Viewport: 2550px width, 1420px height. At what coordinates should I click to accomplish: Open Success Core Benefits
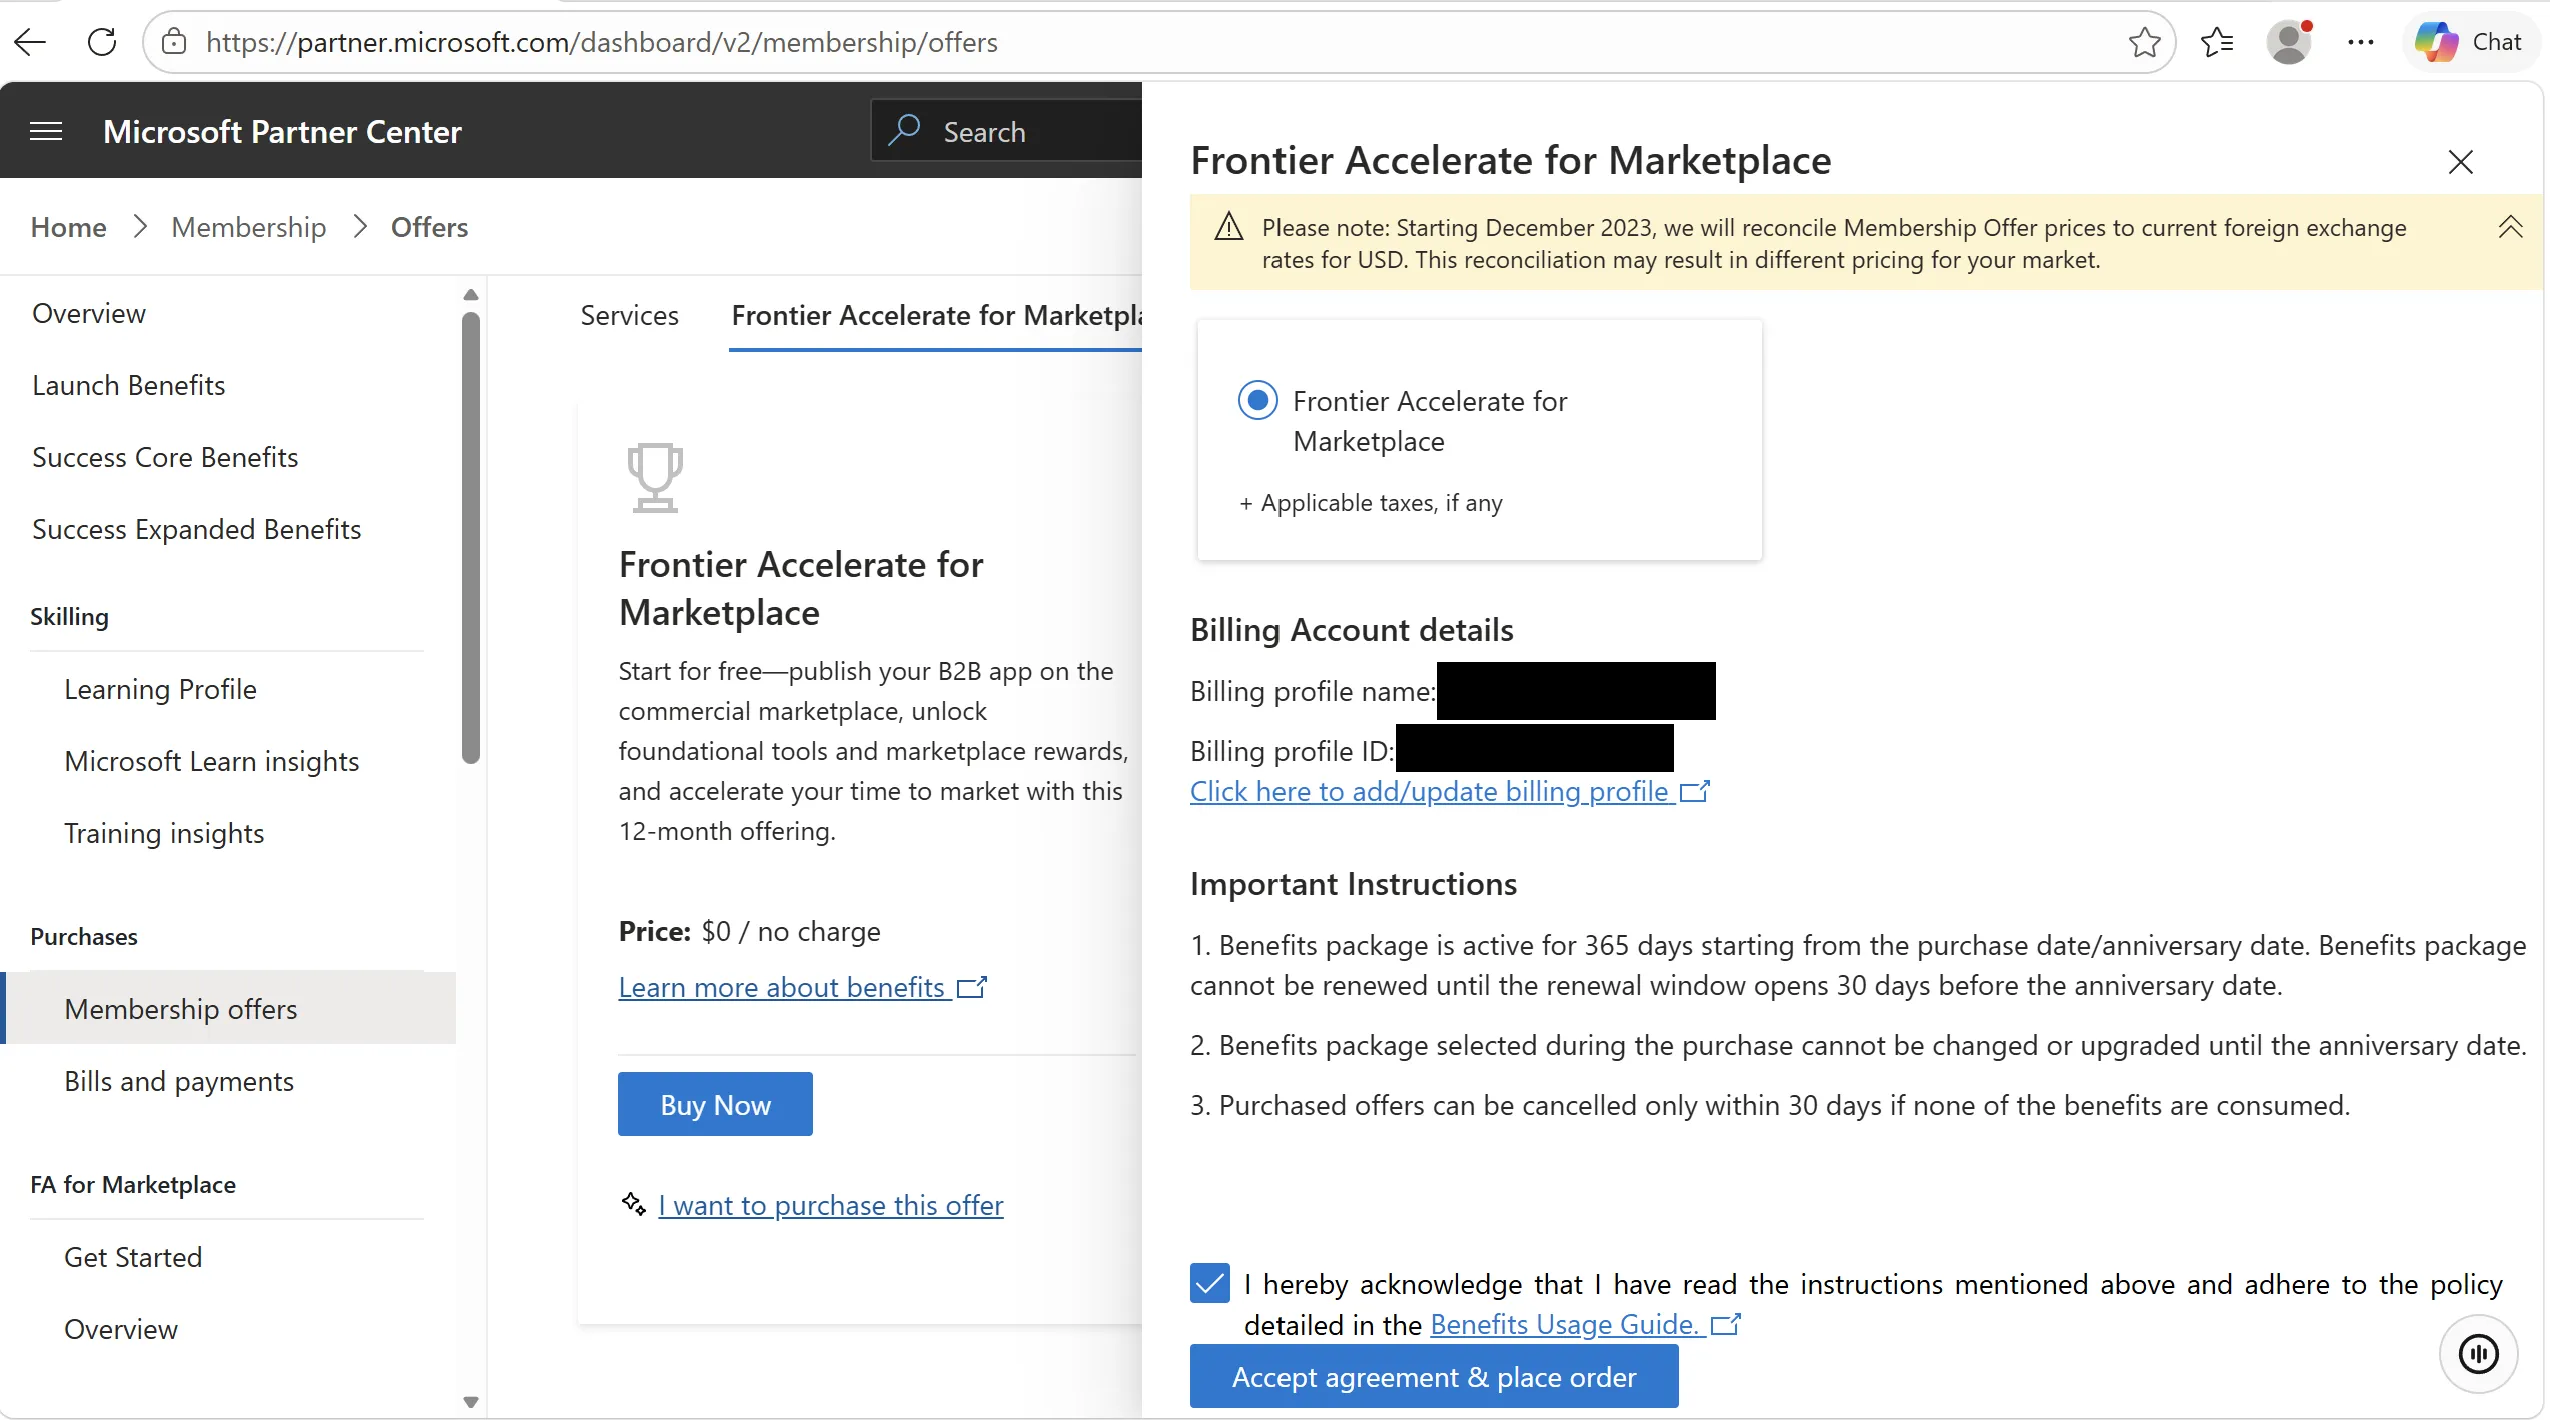pyautogui.click(x=165, y=457)
